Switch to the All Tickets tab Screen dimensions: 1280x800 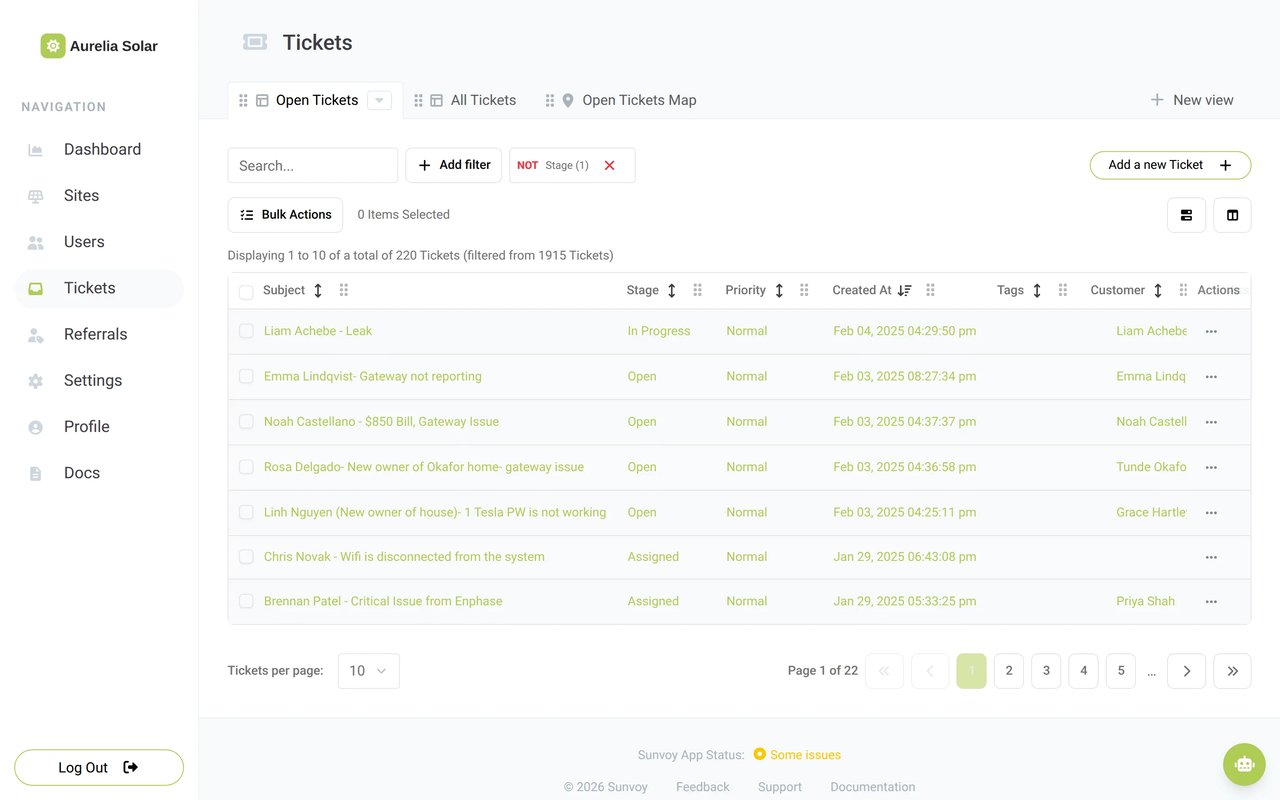483,100
